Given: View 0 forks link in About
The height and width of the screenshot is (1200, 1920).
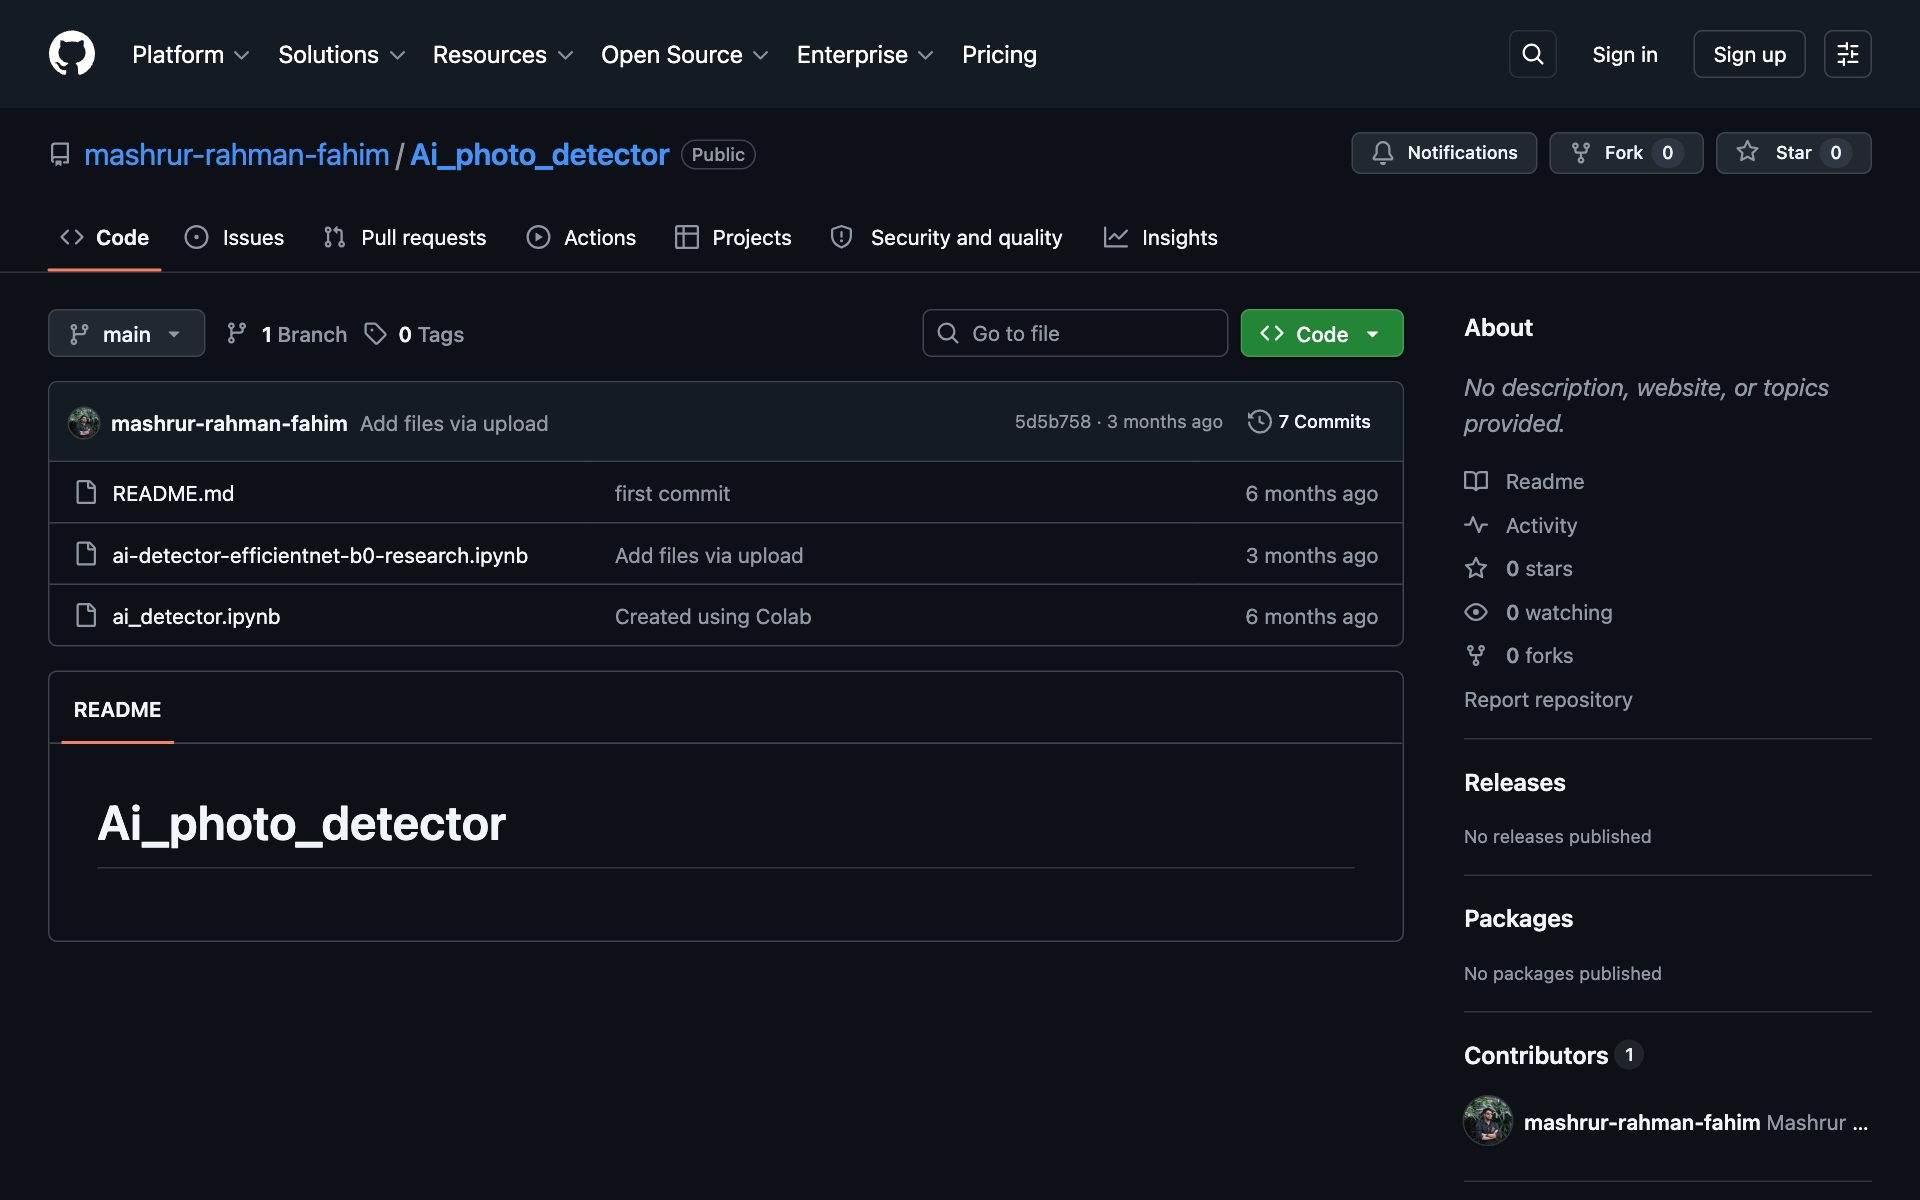Looking at the screenshot, I should 1519,655.
